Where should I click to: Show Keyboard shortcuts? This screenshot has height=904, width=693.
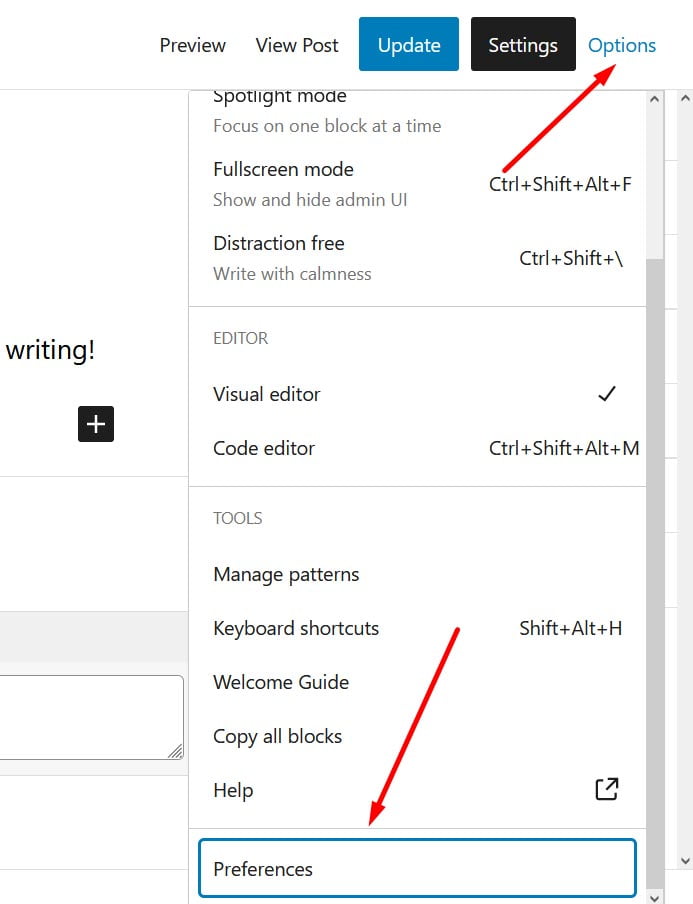(417, 628)
